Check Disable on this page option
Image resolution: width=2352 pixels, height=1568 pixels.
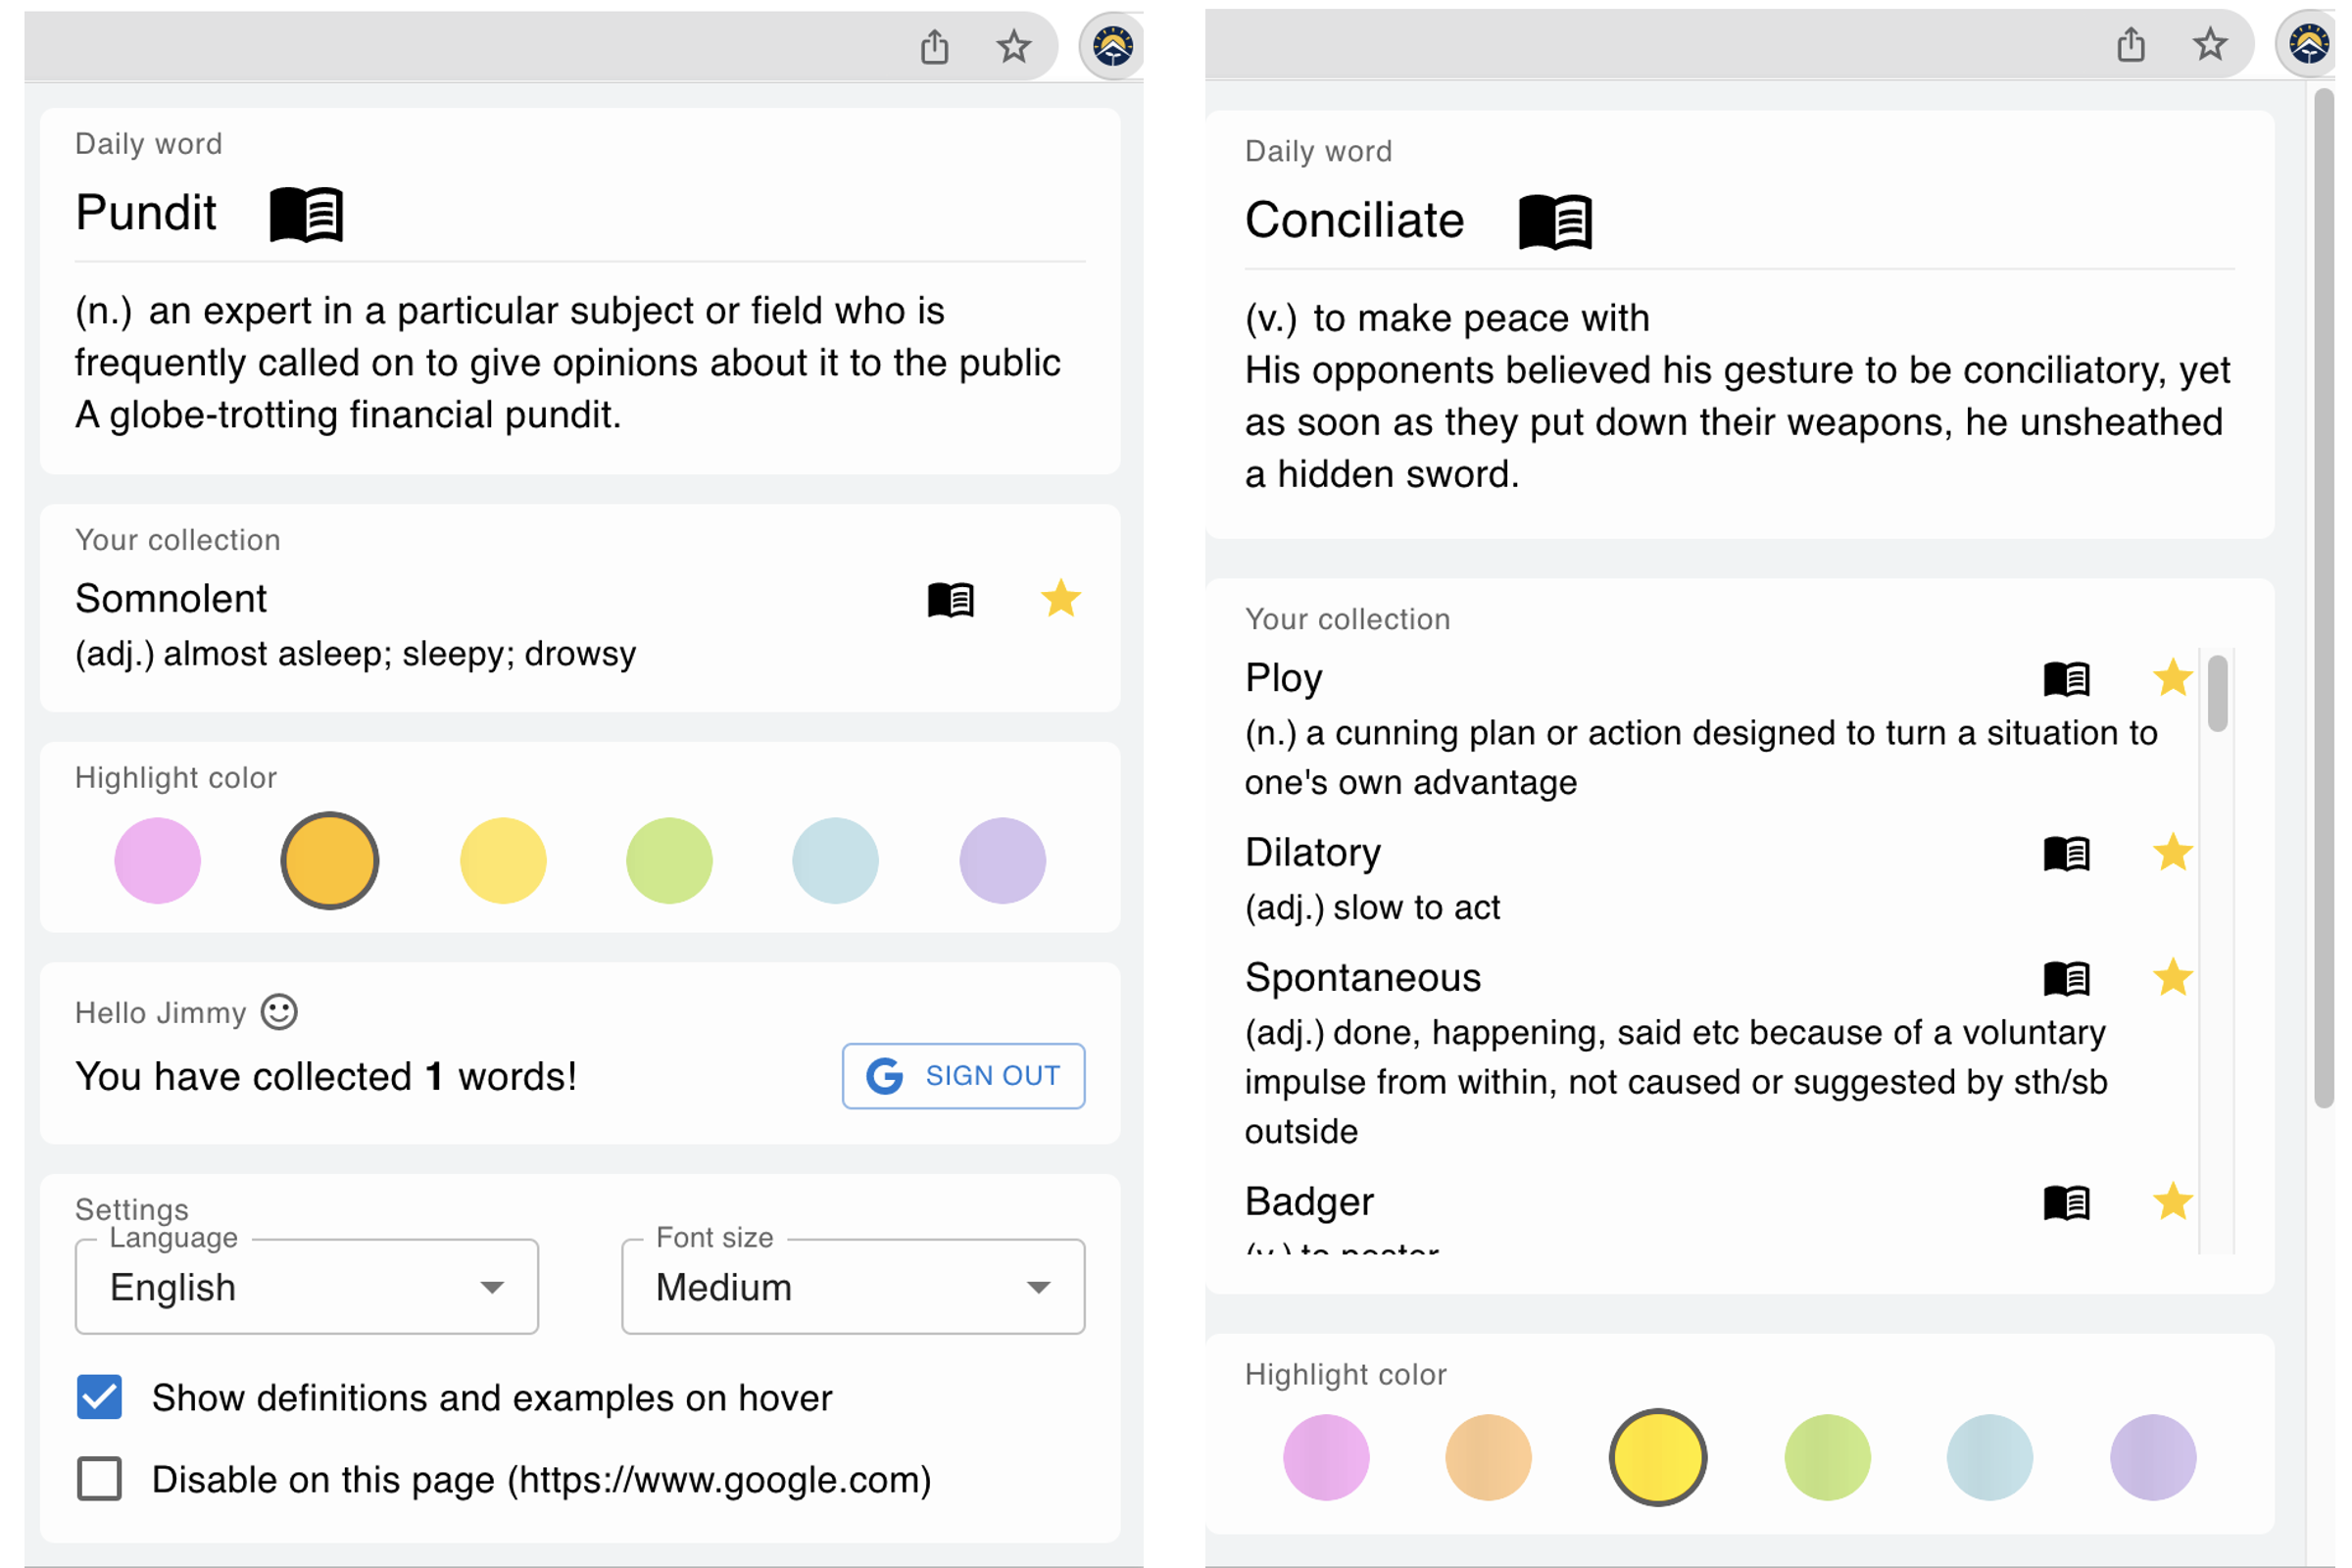99,1478
